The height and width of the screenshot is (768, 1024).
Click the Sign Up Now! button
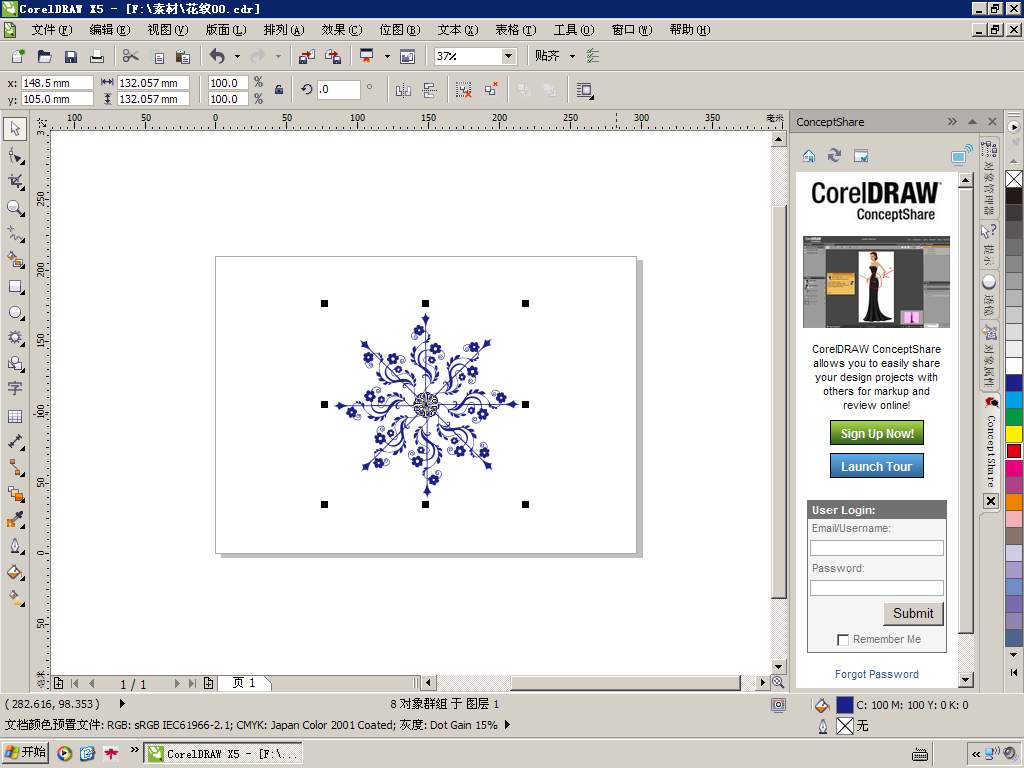876,434
